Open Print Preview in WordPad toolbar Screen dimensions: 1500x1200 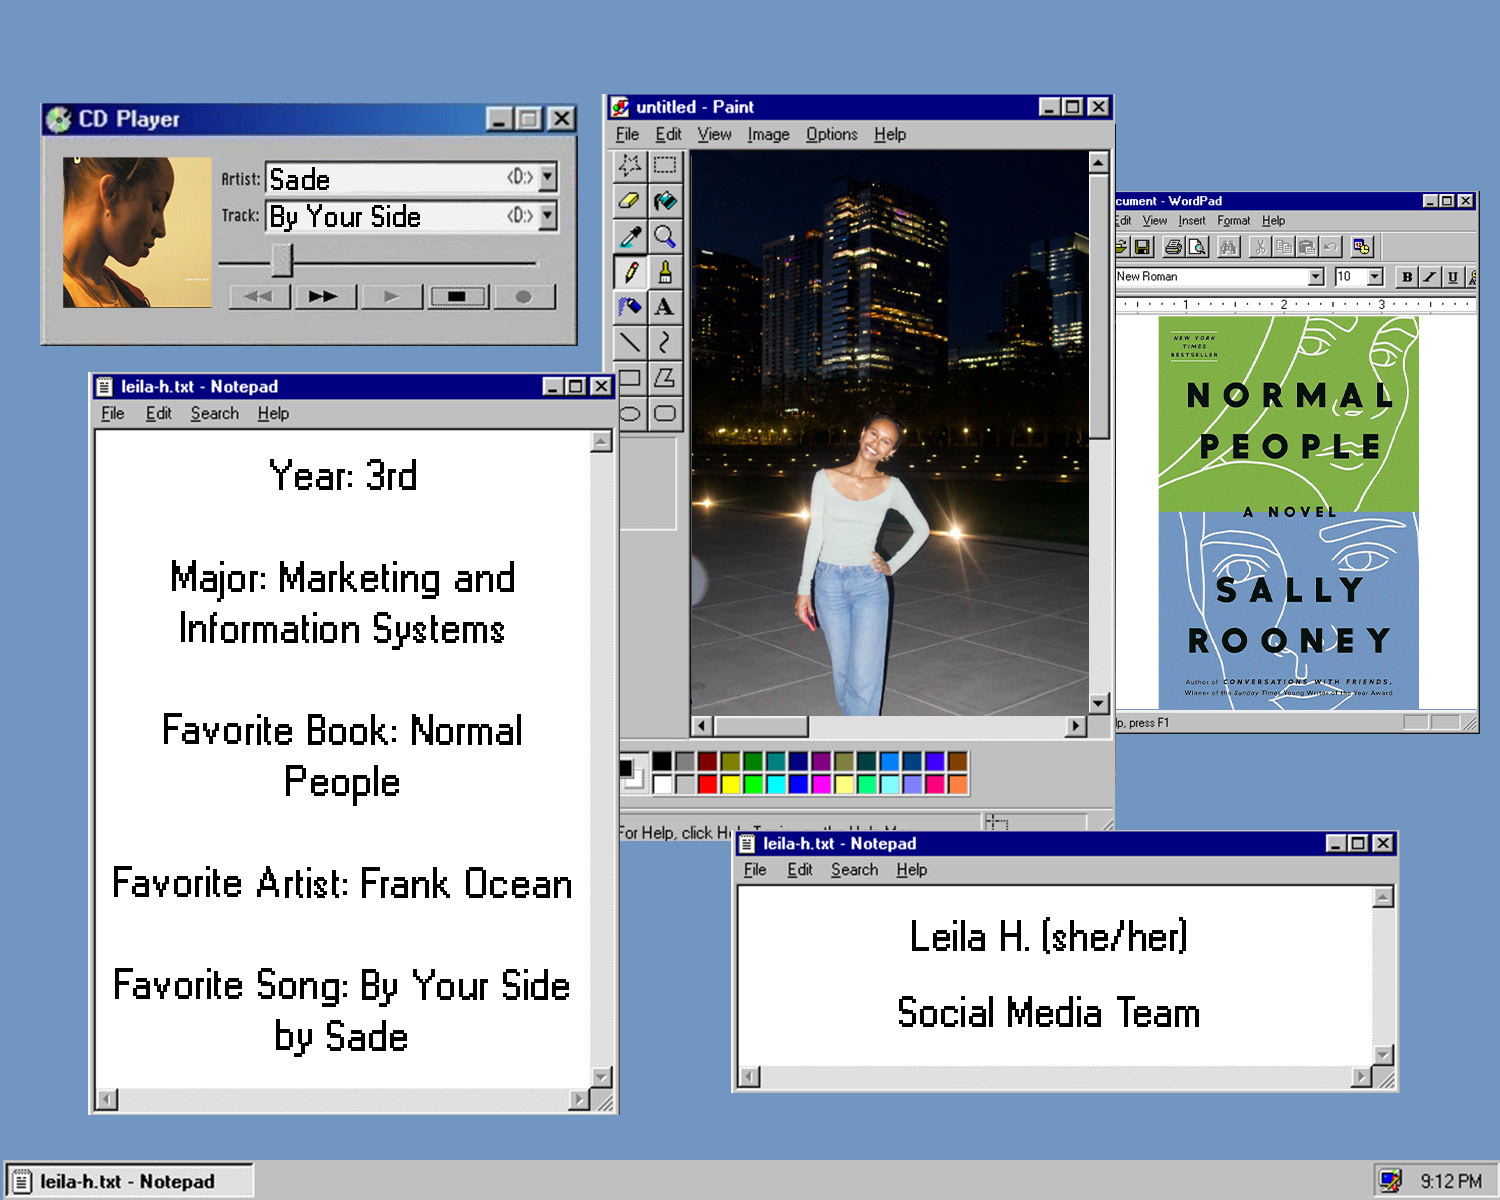pos(1197,246)
